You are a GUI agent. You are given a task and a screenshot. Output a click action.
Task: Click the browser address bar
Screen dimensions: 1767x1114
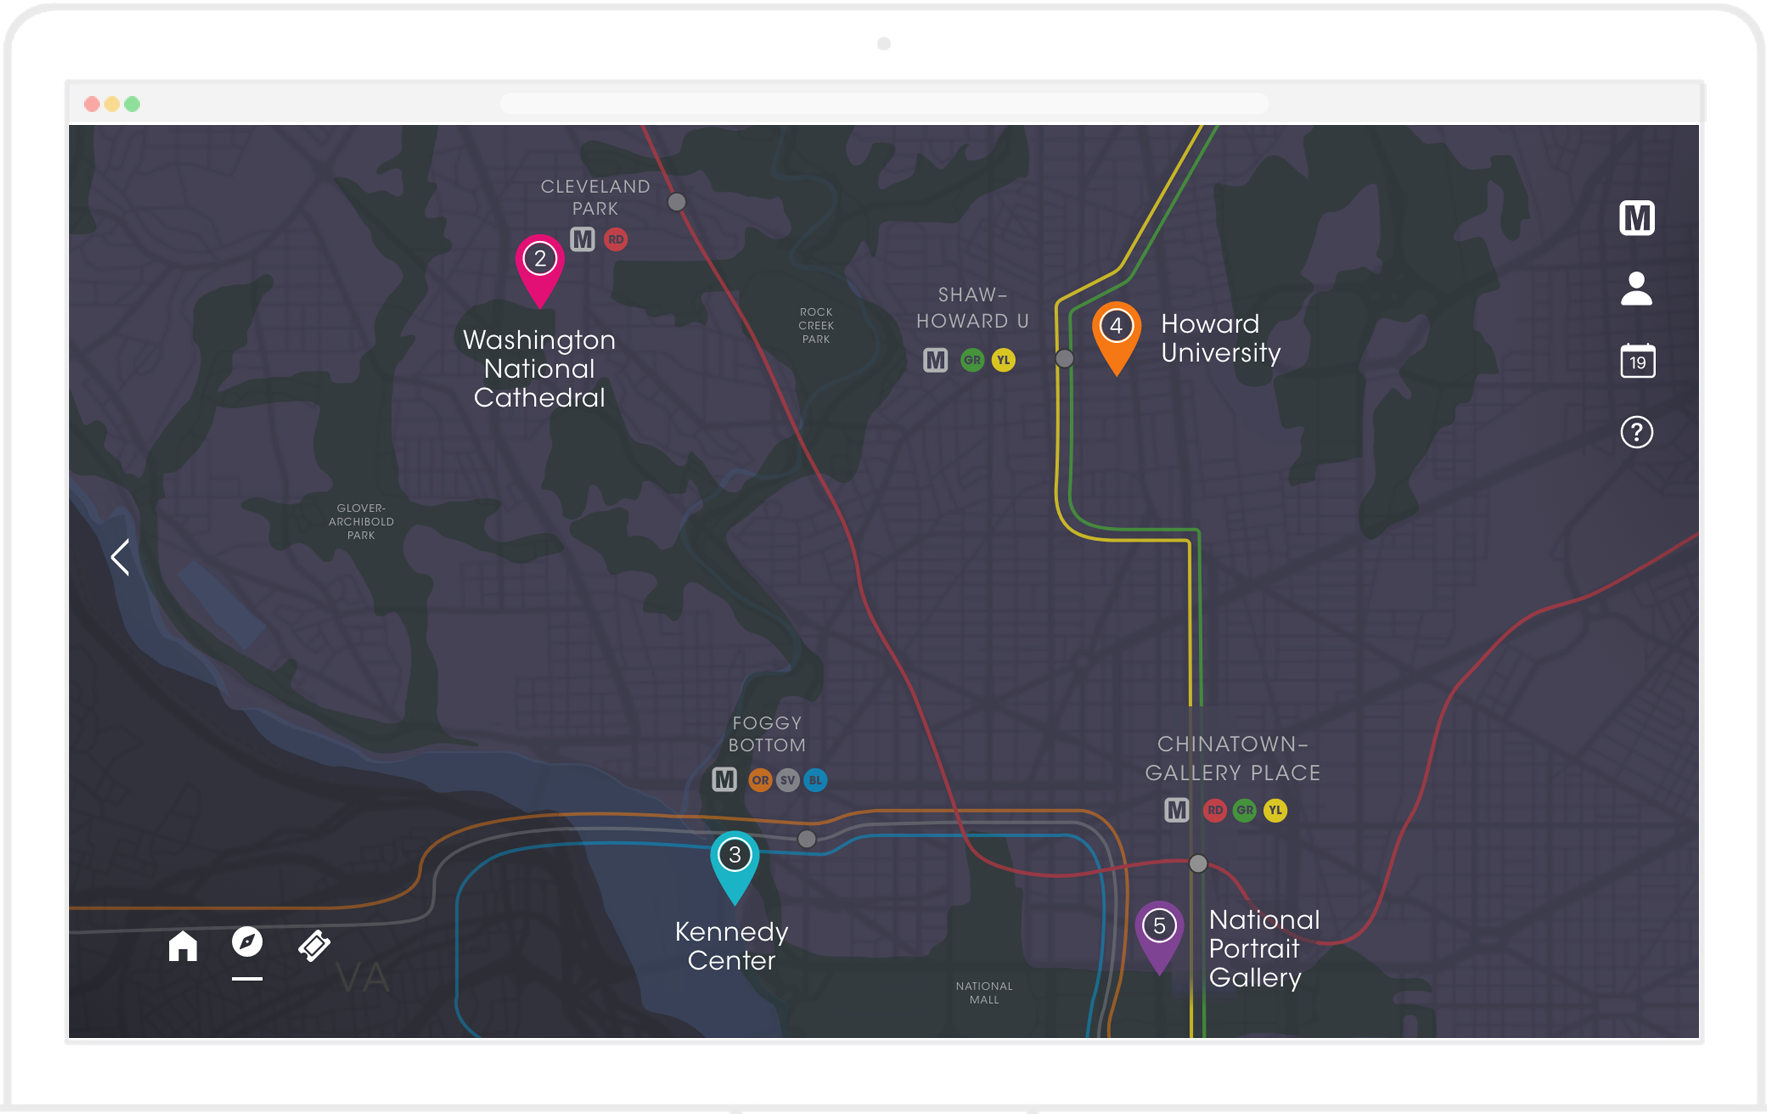[x=884, y=103]
